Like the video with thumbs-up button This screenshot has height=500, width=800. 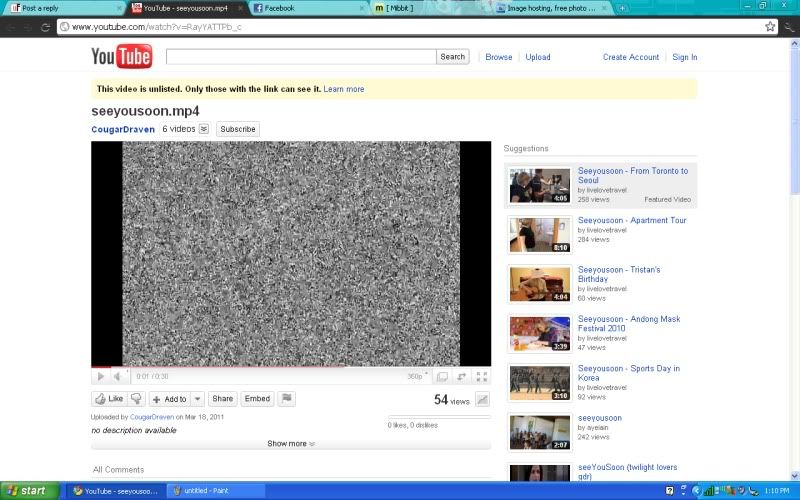(x=109, y=399)
